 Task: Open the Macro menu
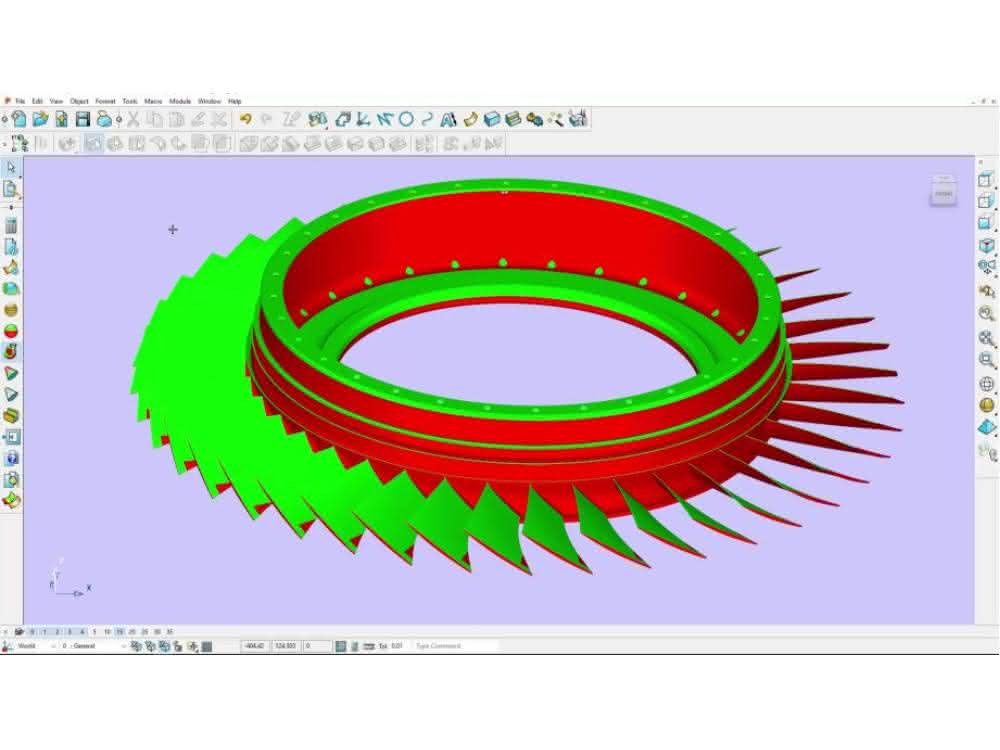pos(153,101)
